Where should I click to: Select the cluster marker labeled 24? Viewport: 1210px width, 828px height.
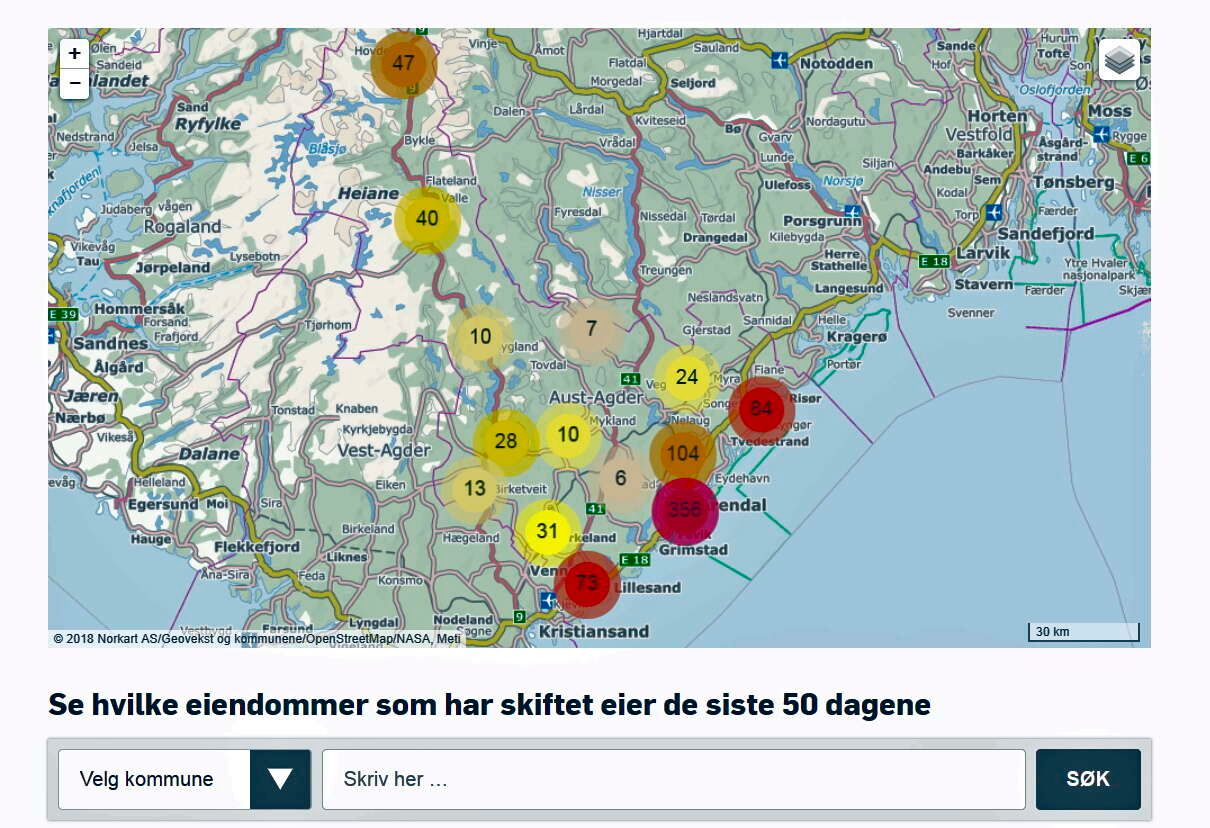[x=687, y=378]
